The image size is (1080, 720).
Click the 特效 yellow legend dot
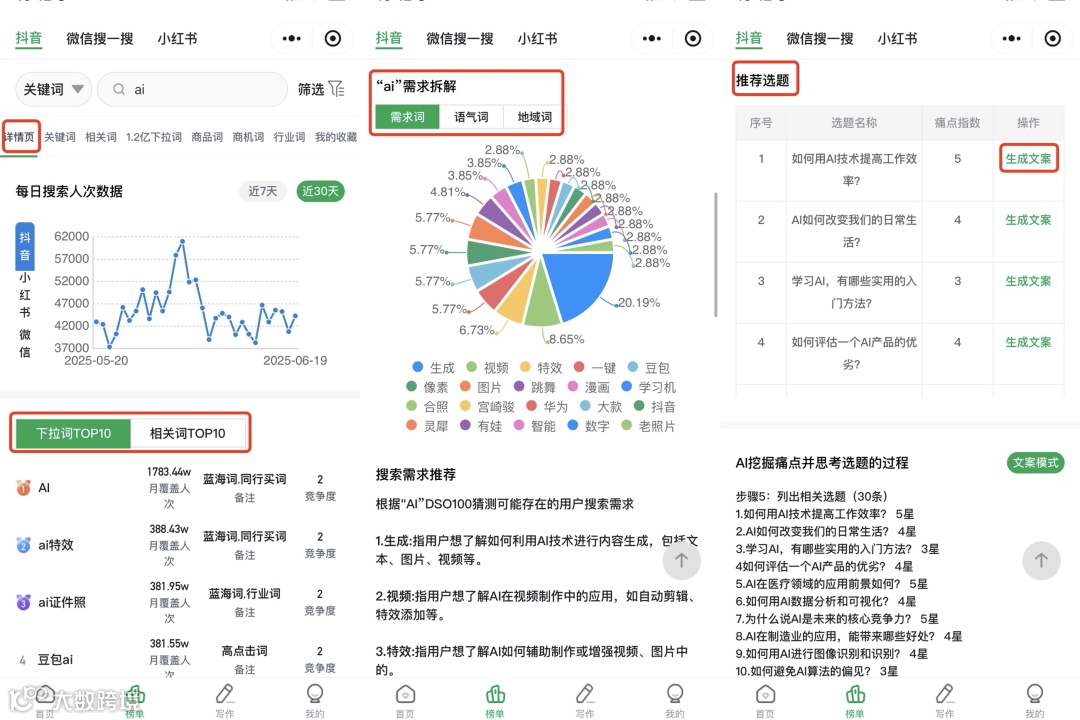click(525, 367)
